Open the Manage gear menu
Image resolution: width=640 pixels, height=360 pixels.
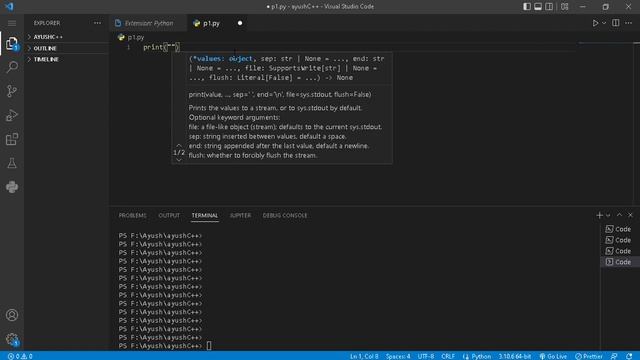point(12,339)
